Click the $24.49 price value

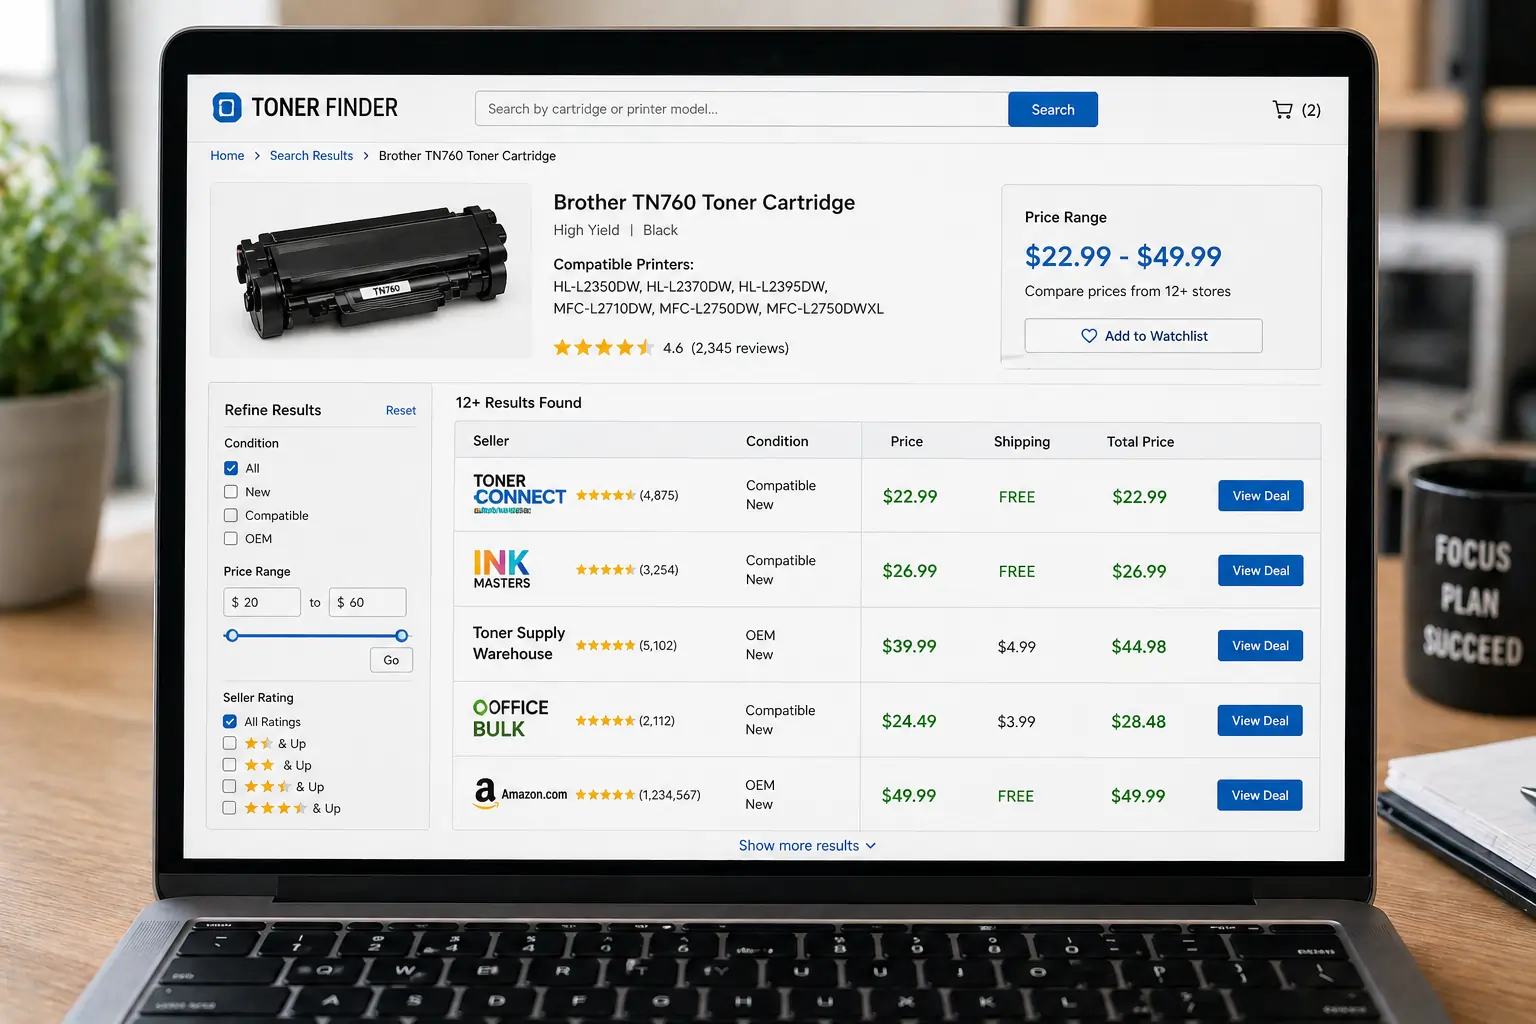coord(909,721)
